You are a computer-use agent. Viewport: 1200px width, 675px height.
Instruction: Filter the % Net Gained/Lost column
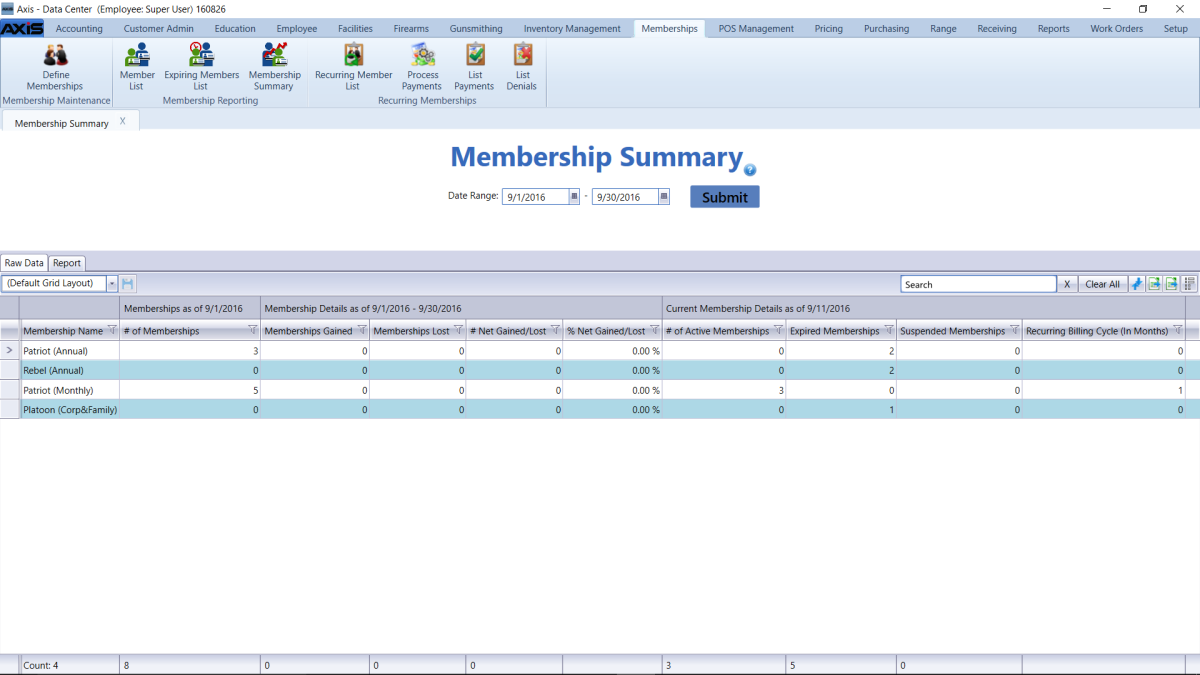click(x=654, y=330)
